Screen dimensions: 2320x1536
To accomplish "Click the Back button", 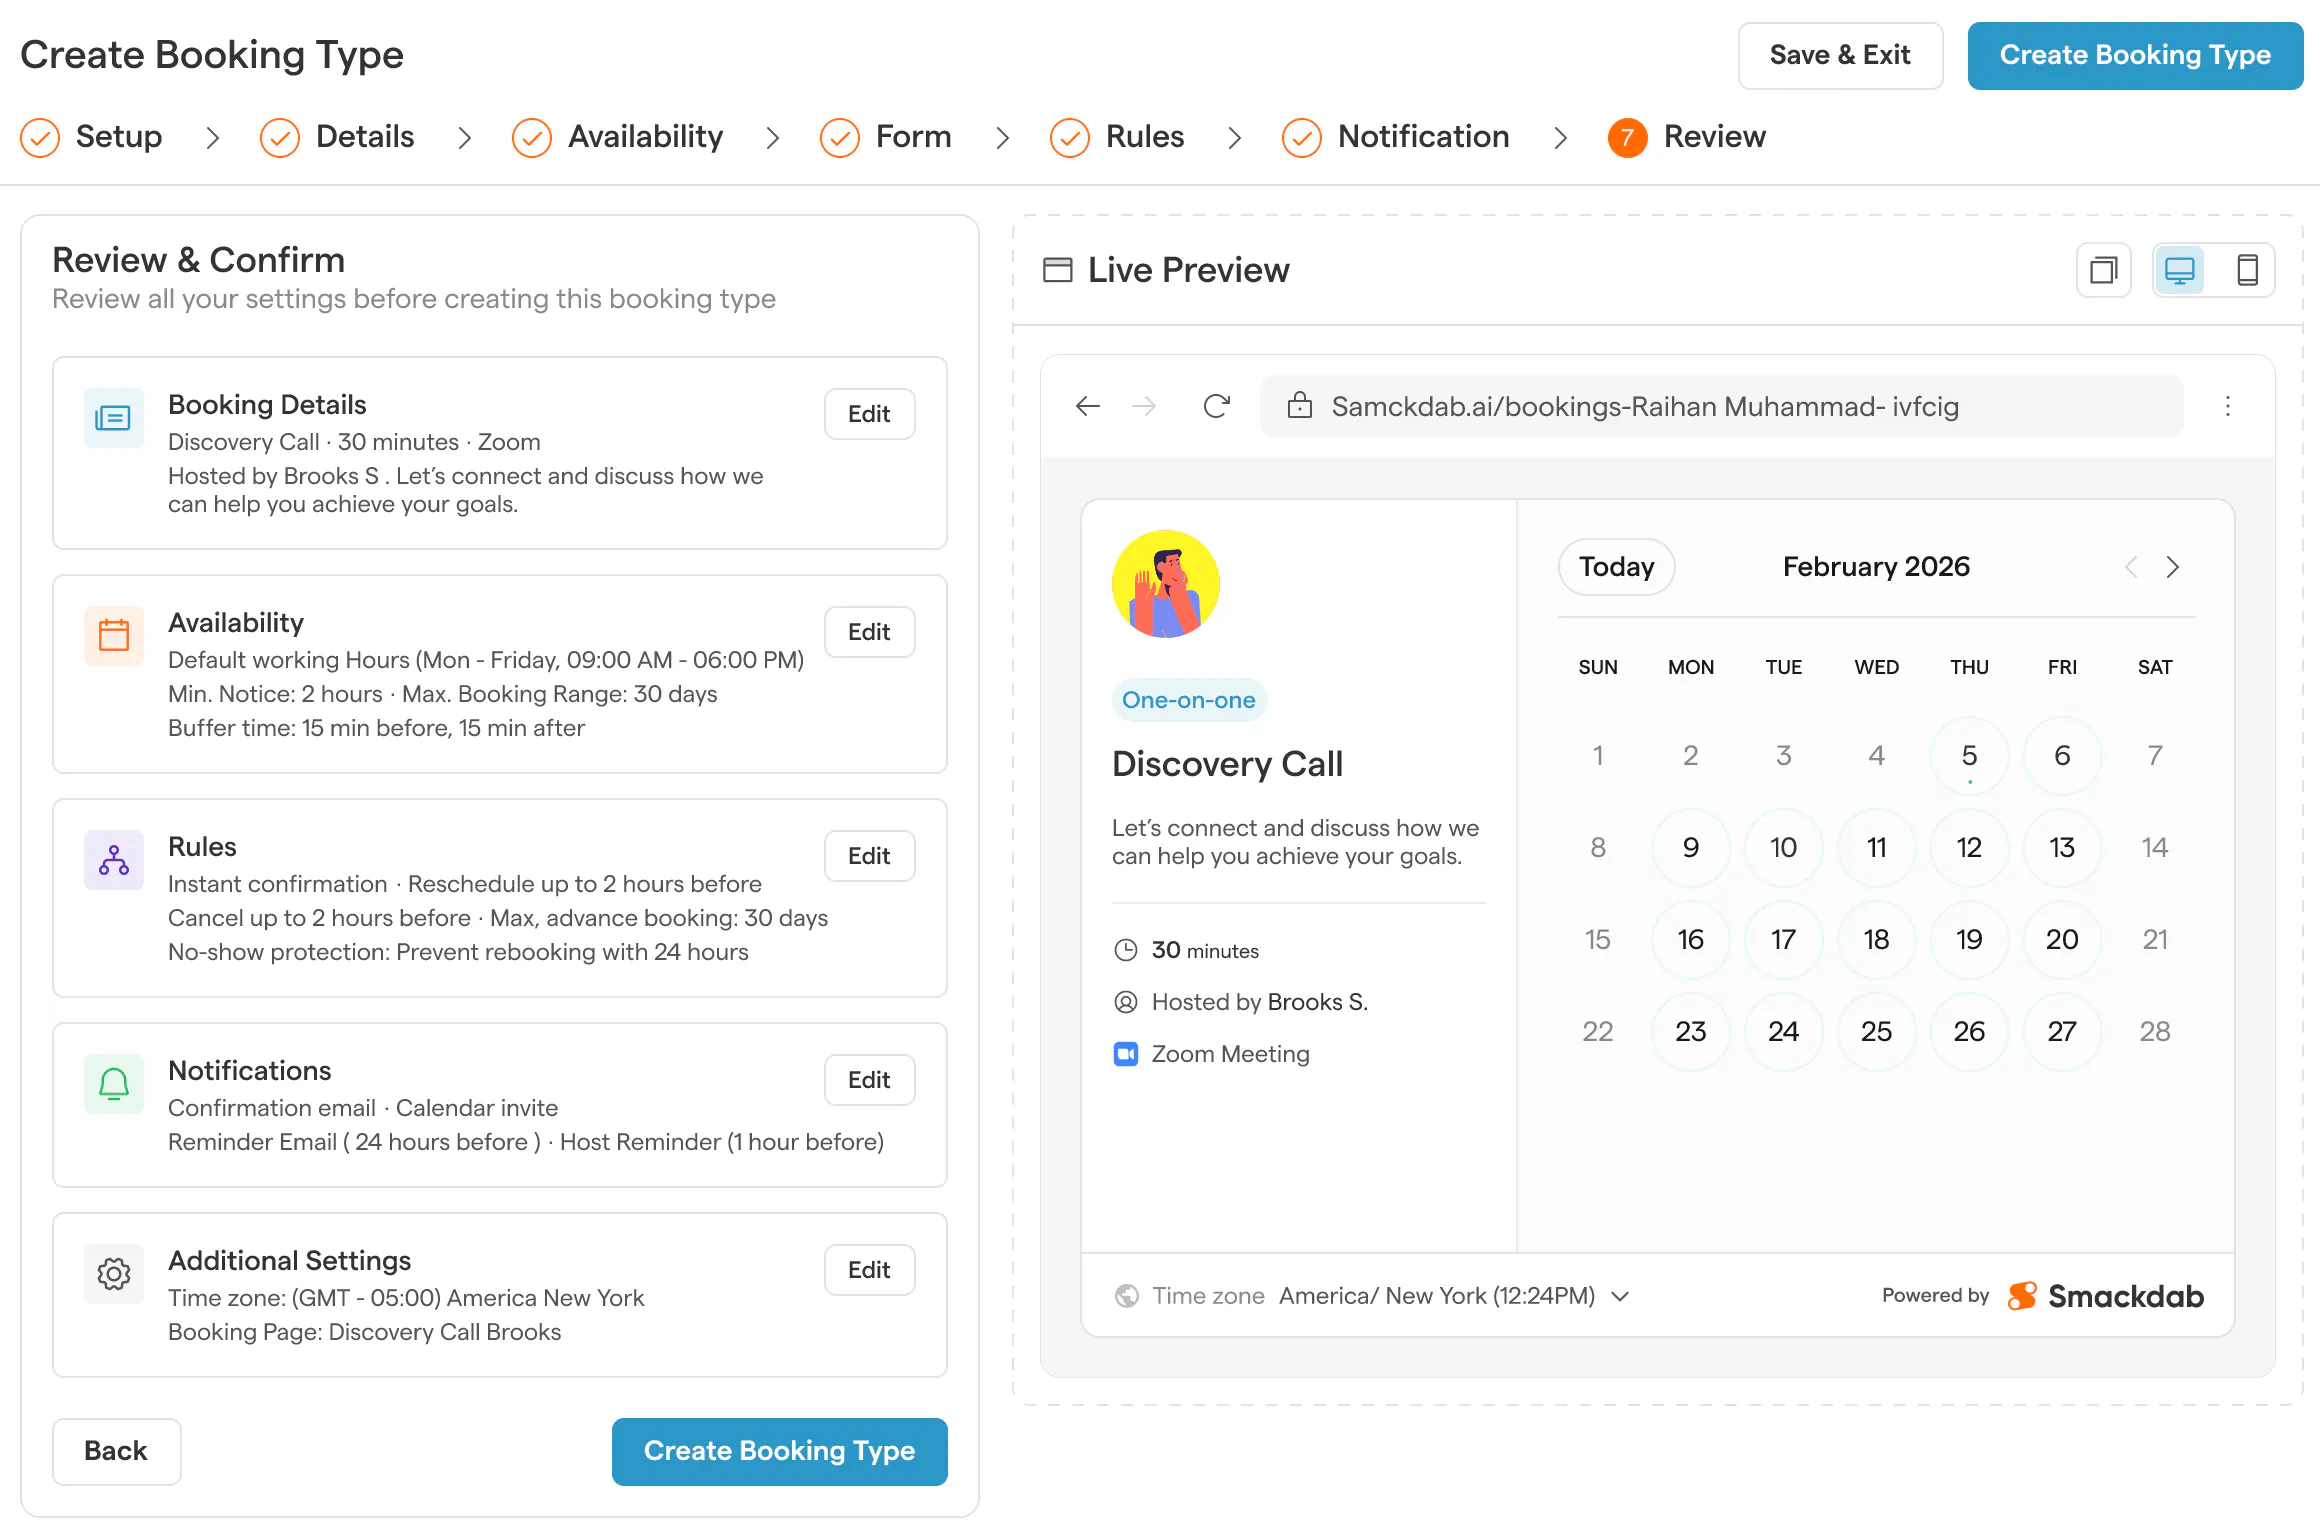I will pyautogui.click(x=116, y=1451).
